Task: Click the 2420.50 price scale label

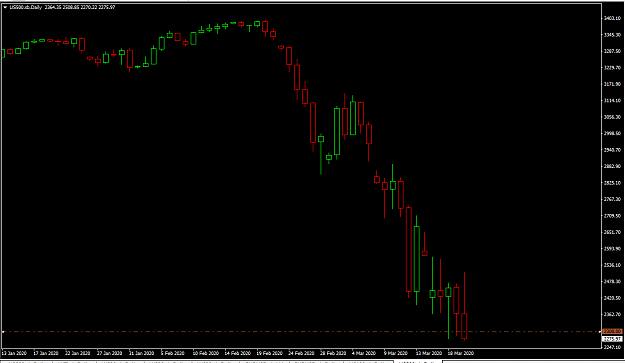Action: pyautogui.click(x=613, y=298)
